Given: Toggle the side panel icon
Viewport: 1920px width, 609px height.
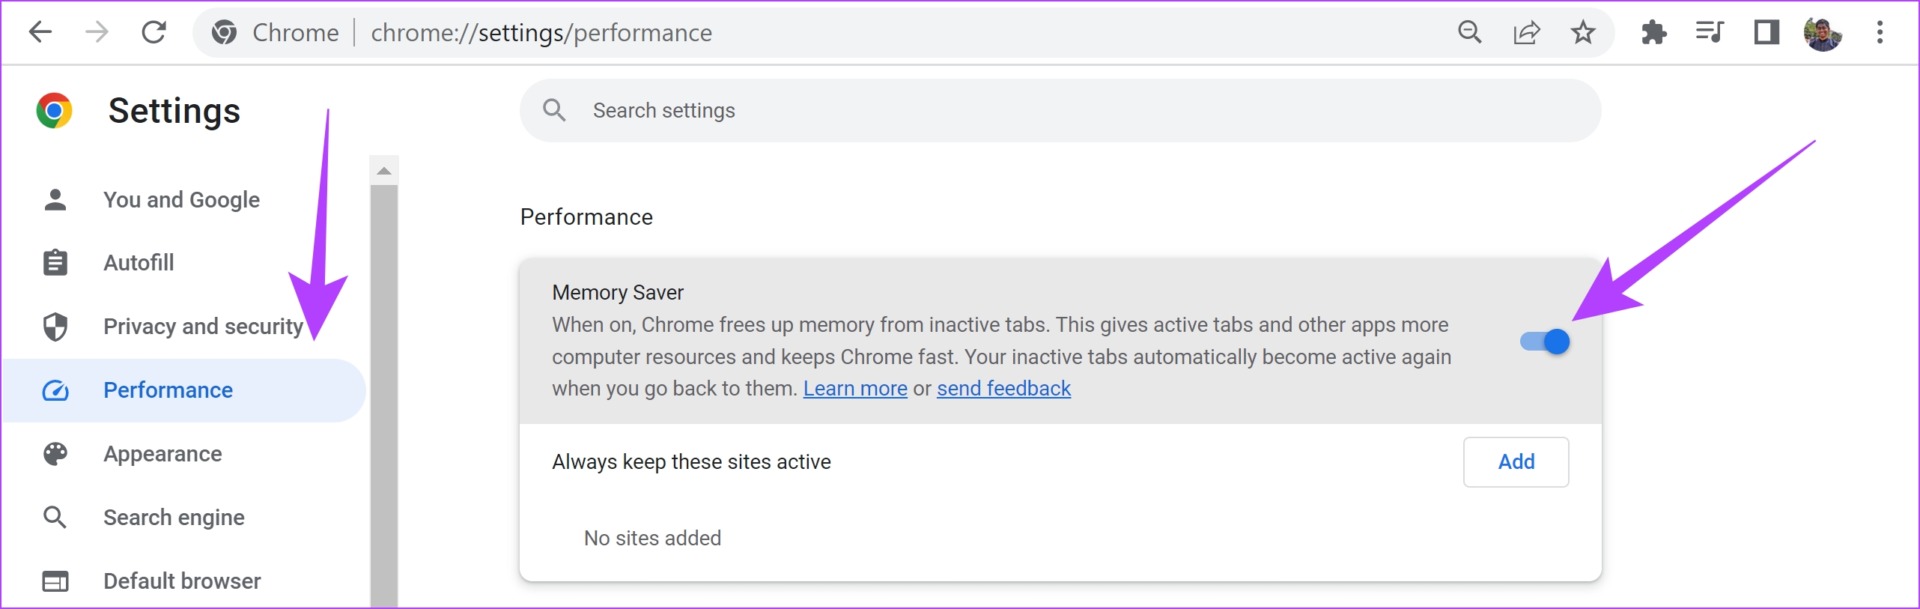Looking at the screenshot, I should click(1767, 32).
